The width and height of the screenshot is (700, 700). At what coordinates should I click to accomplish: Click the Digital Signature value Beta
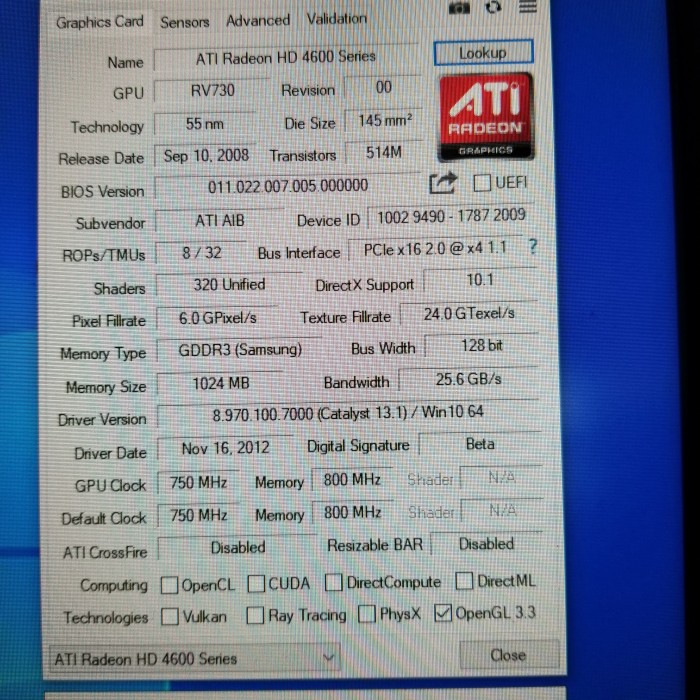pyautogui.click(x=480, y=444)
